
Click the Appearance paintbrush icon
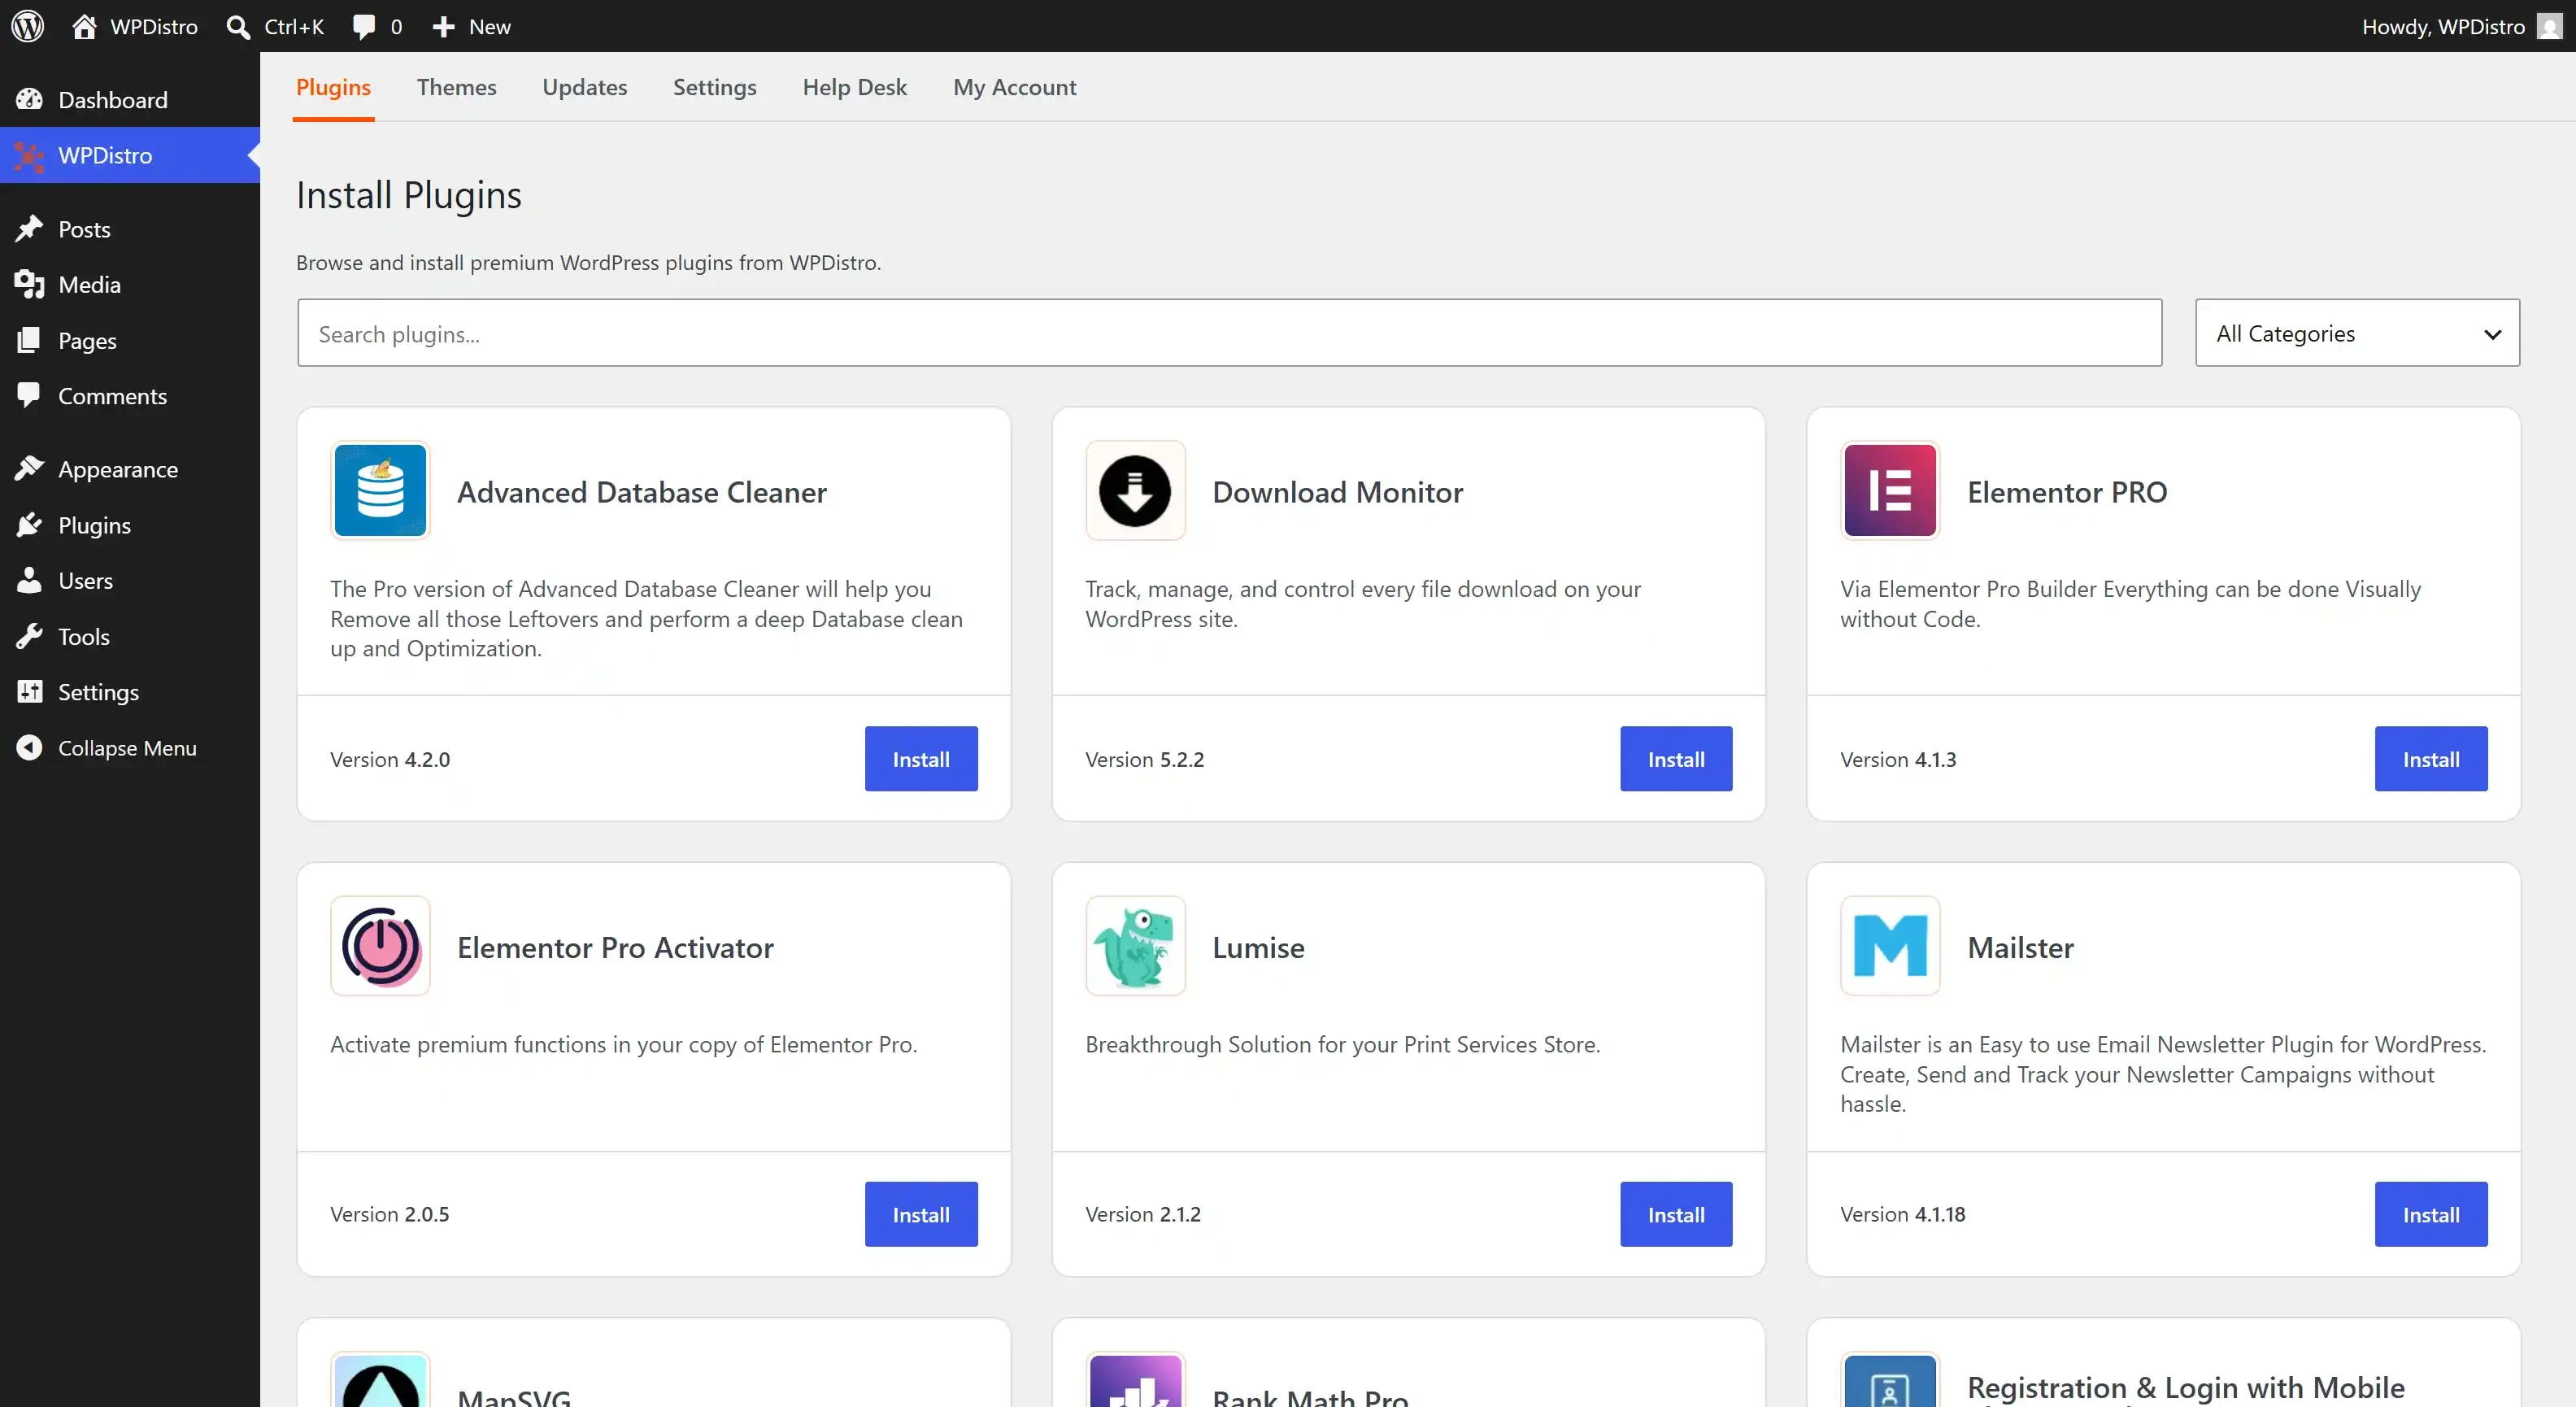(29, 469)
